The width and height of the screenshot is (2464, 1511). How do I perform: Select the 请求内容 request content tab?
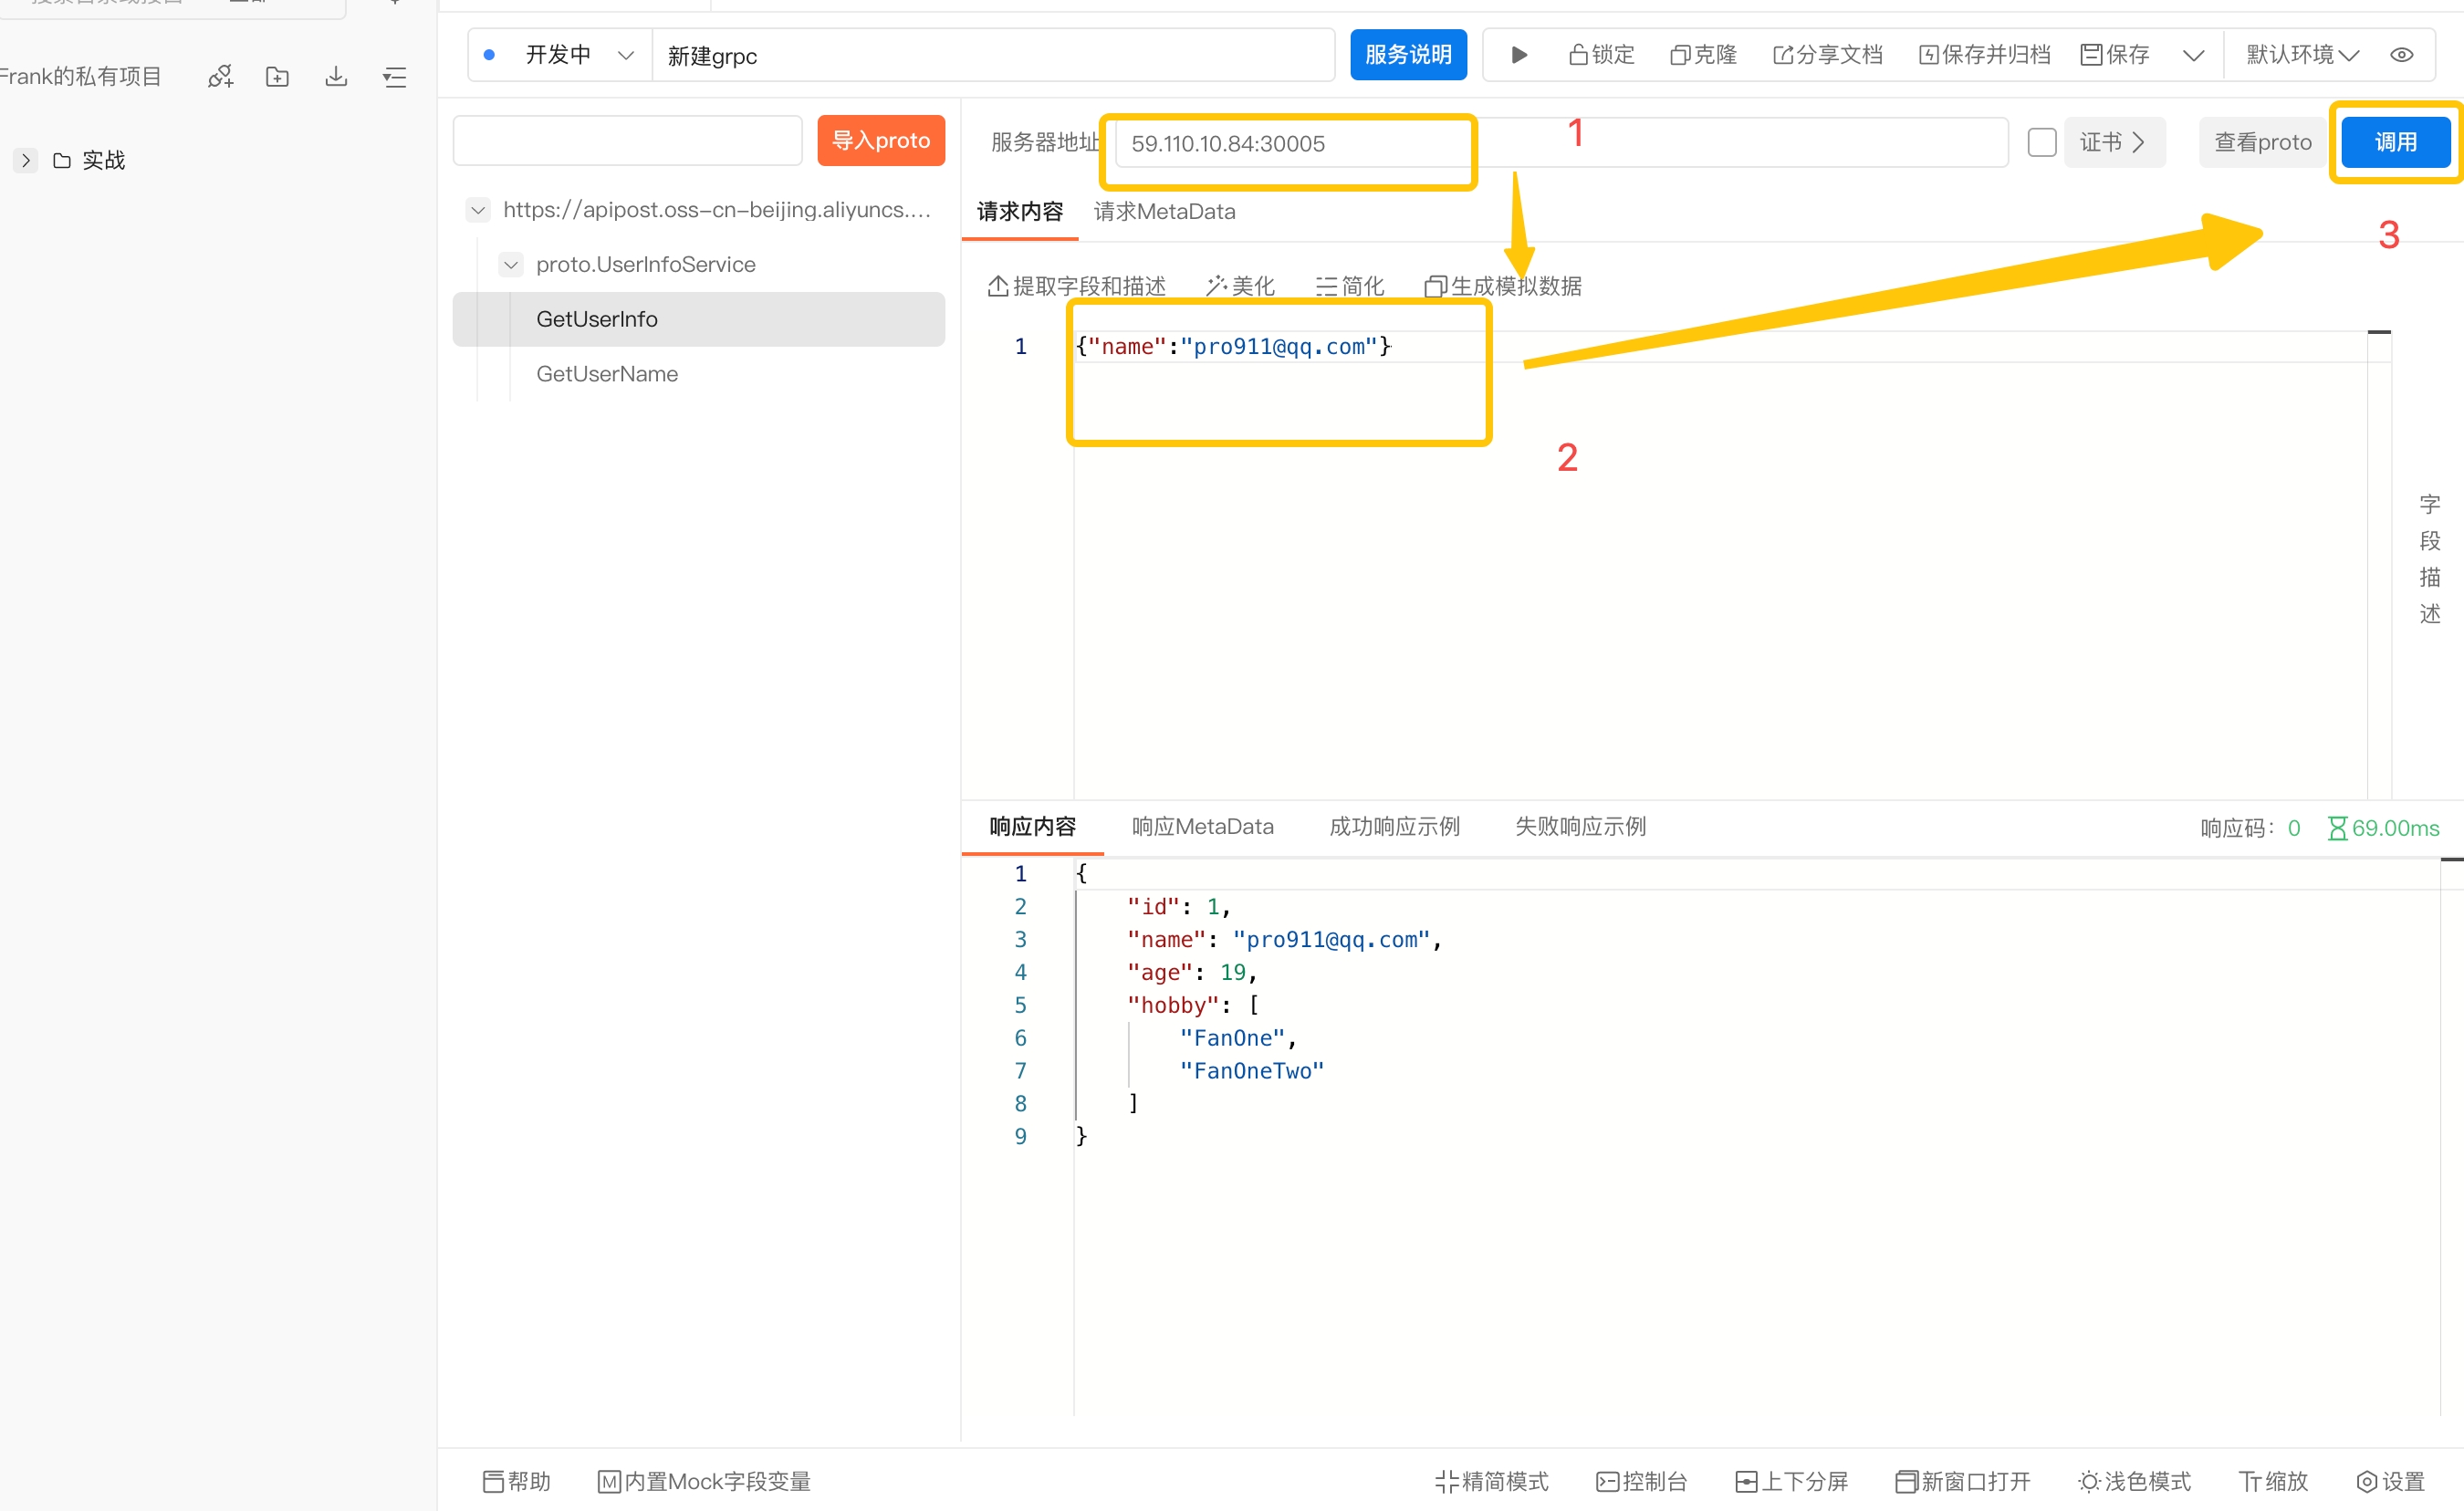click(1019, 211)
